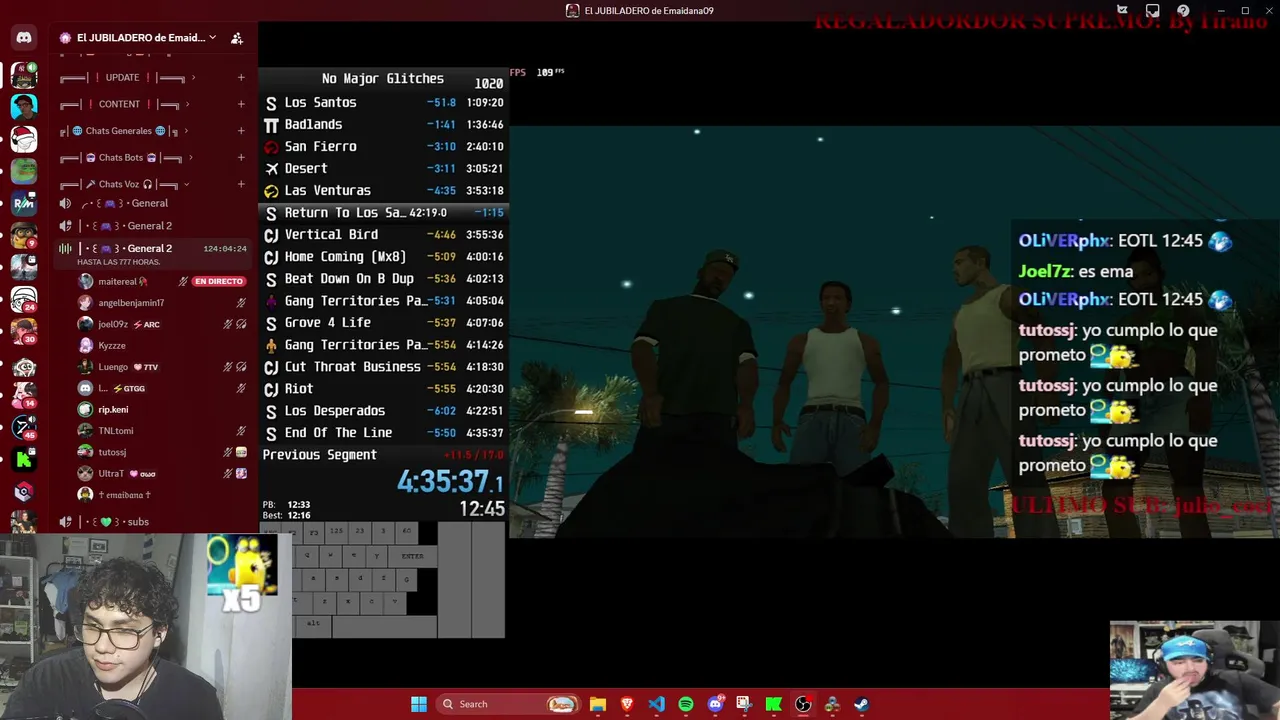Click the Windows Start button
The image size is (1280, 720).
coord(419,704)
